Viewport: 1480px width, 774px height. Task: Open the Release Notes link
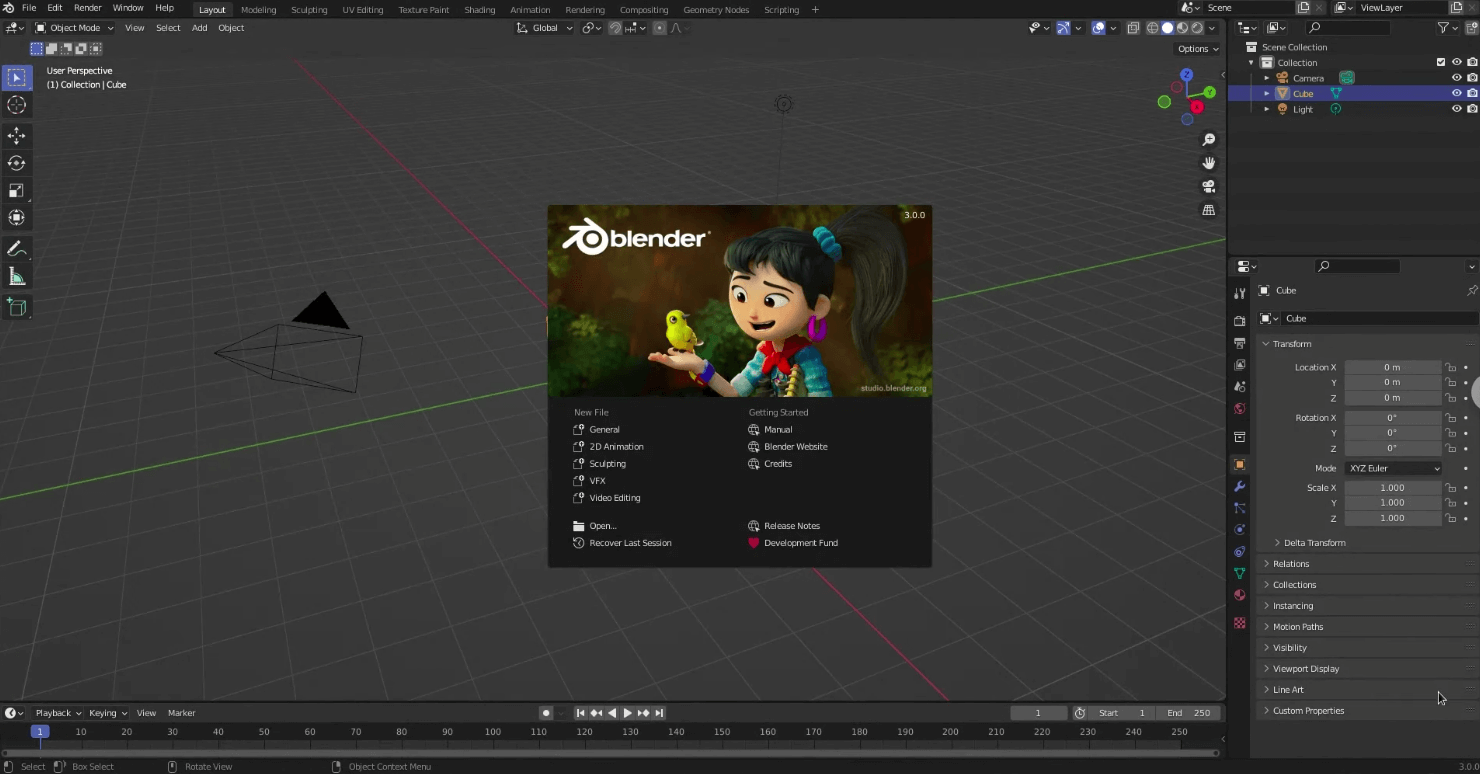point(791,526)
